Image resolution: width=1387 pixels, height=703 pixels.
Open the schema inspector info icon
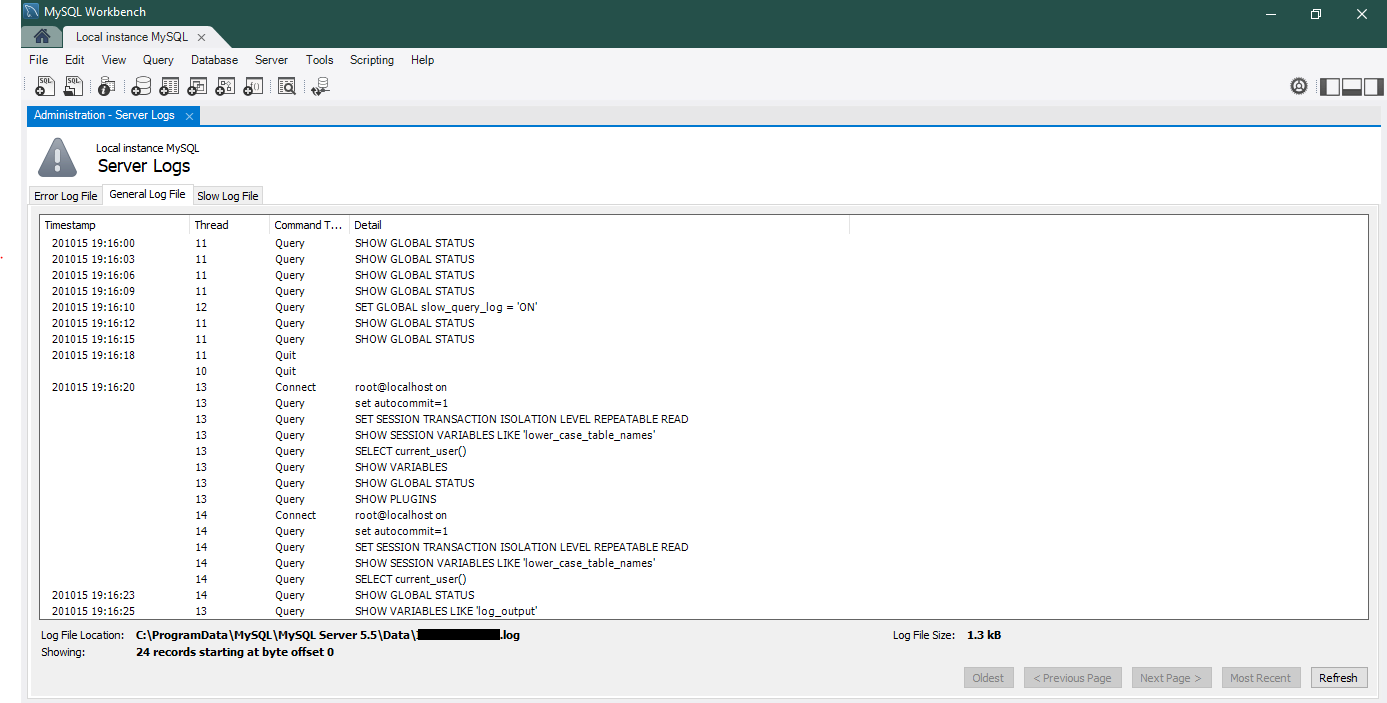[x=106, y=87]
